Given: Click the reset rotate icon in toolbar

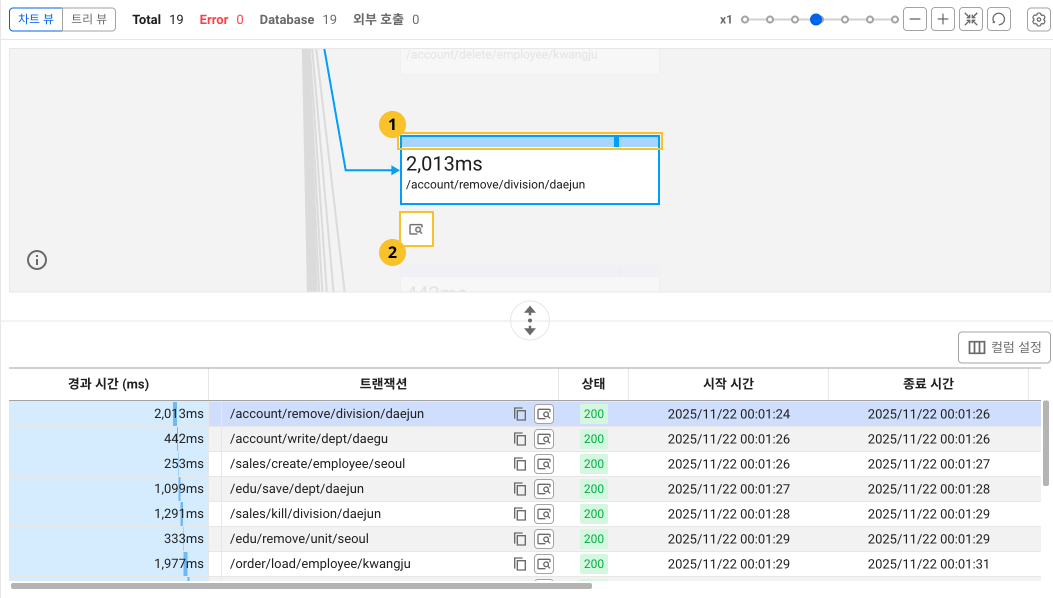Looking at the screenshot, I should (x=998, y=20).
